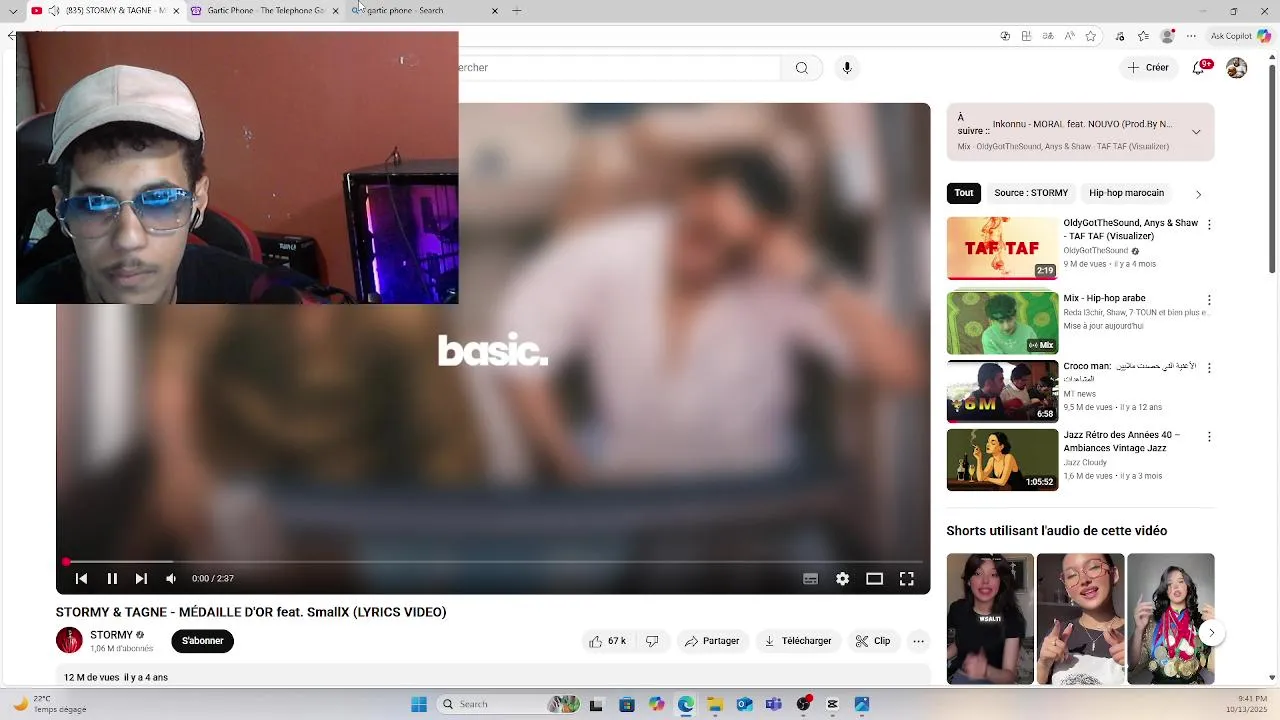Toggle Read aloud in the address bar
The image size is (1280, 720).
(x=1070, y=36)
